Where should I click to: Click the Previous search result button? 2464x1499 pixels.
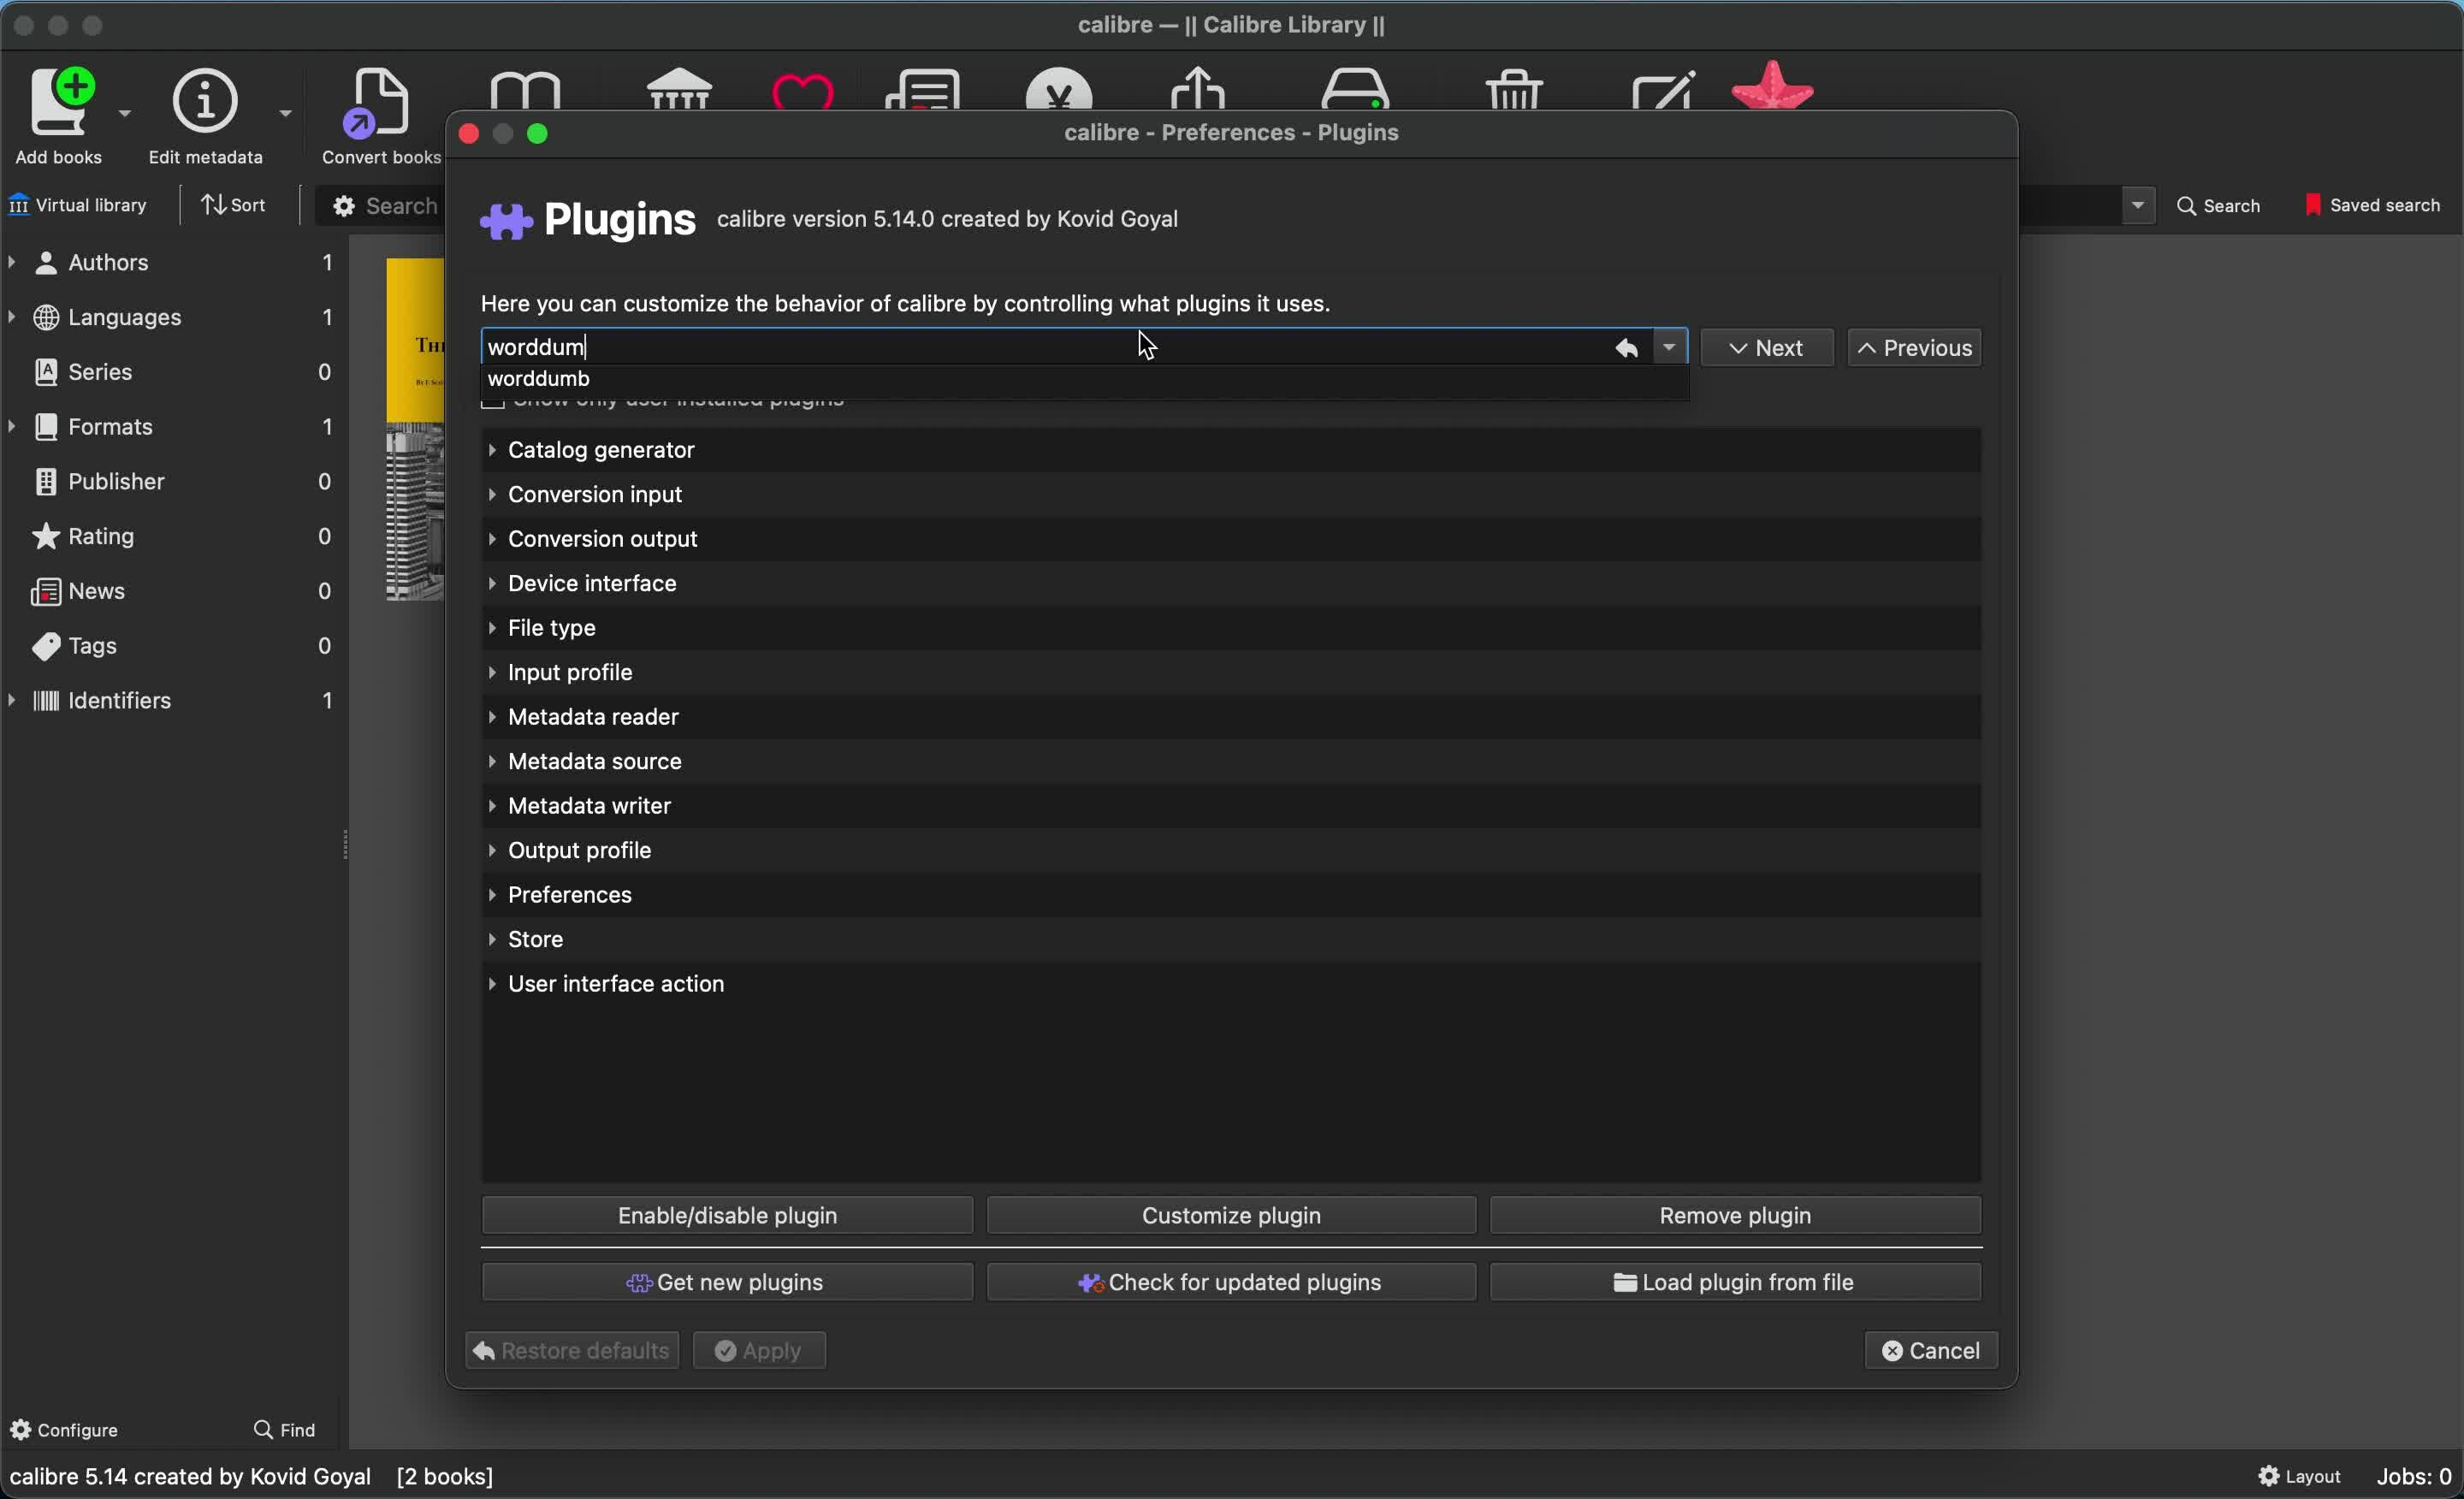(x=1915, y=347)
